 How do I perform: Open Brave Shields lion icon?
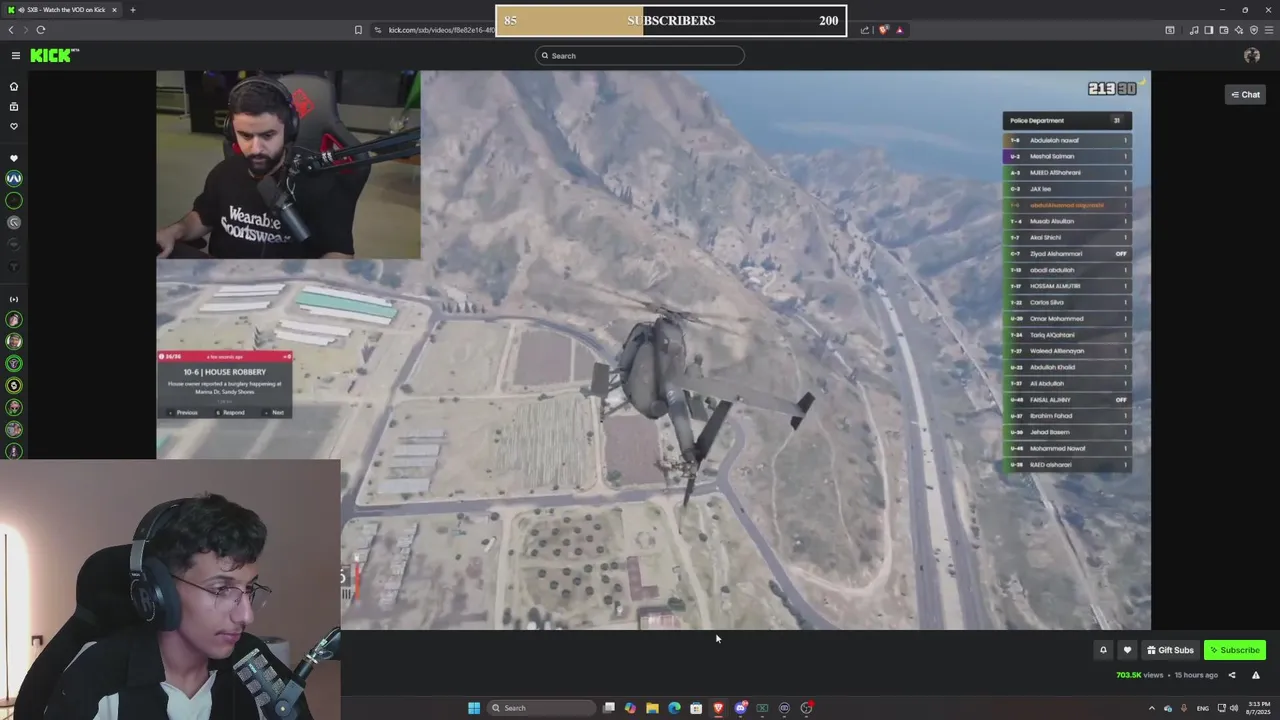point(883,30)
